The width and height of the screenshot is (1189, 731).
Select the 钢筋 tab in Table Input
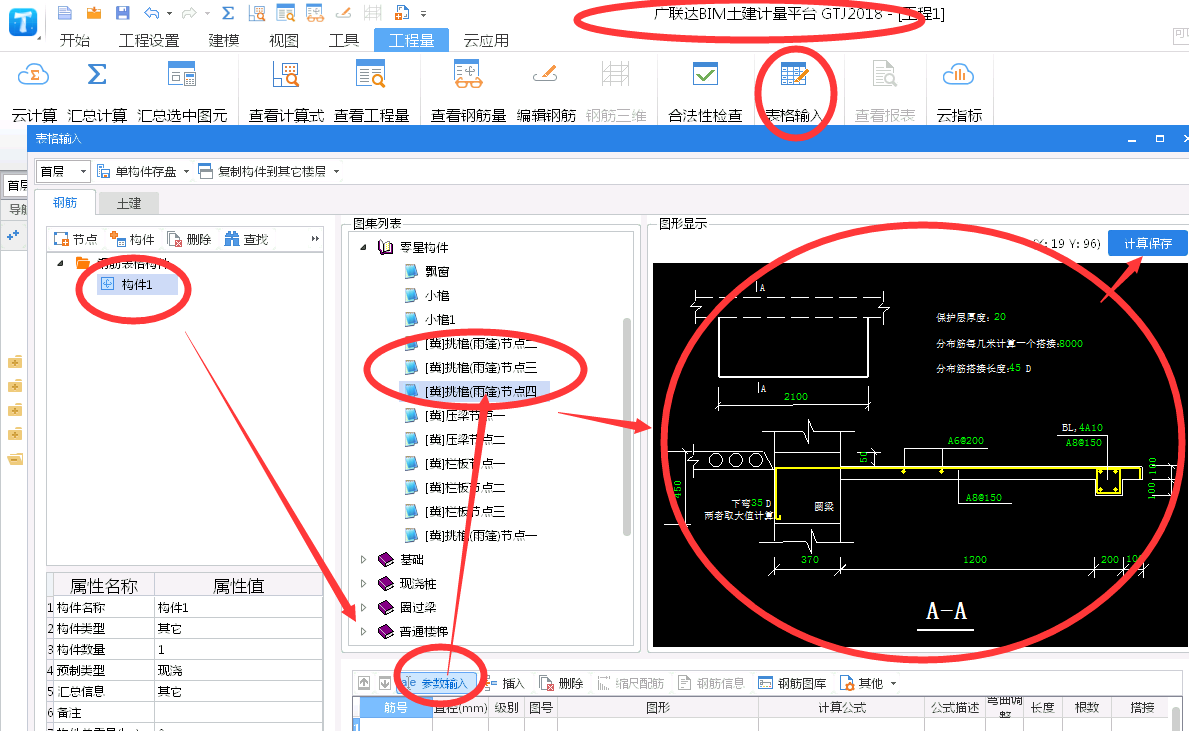click(65, 202)
